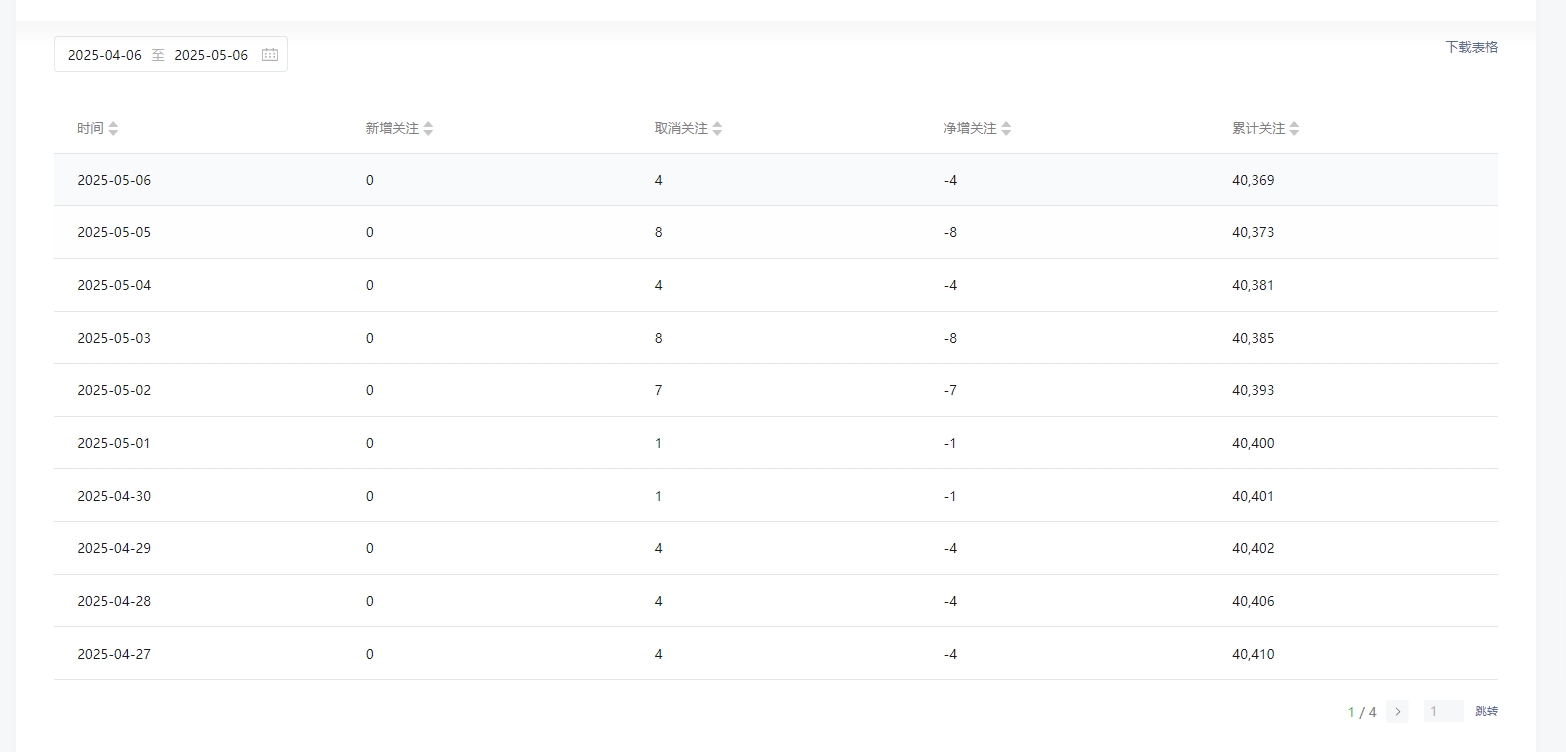Click cumulative follows value 40,385
1566x752 pixels.
1253,339
